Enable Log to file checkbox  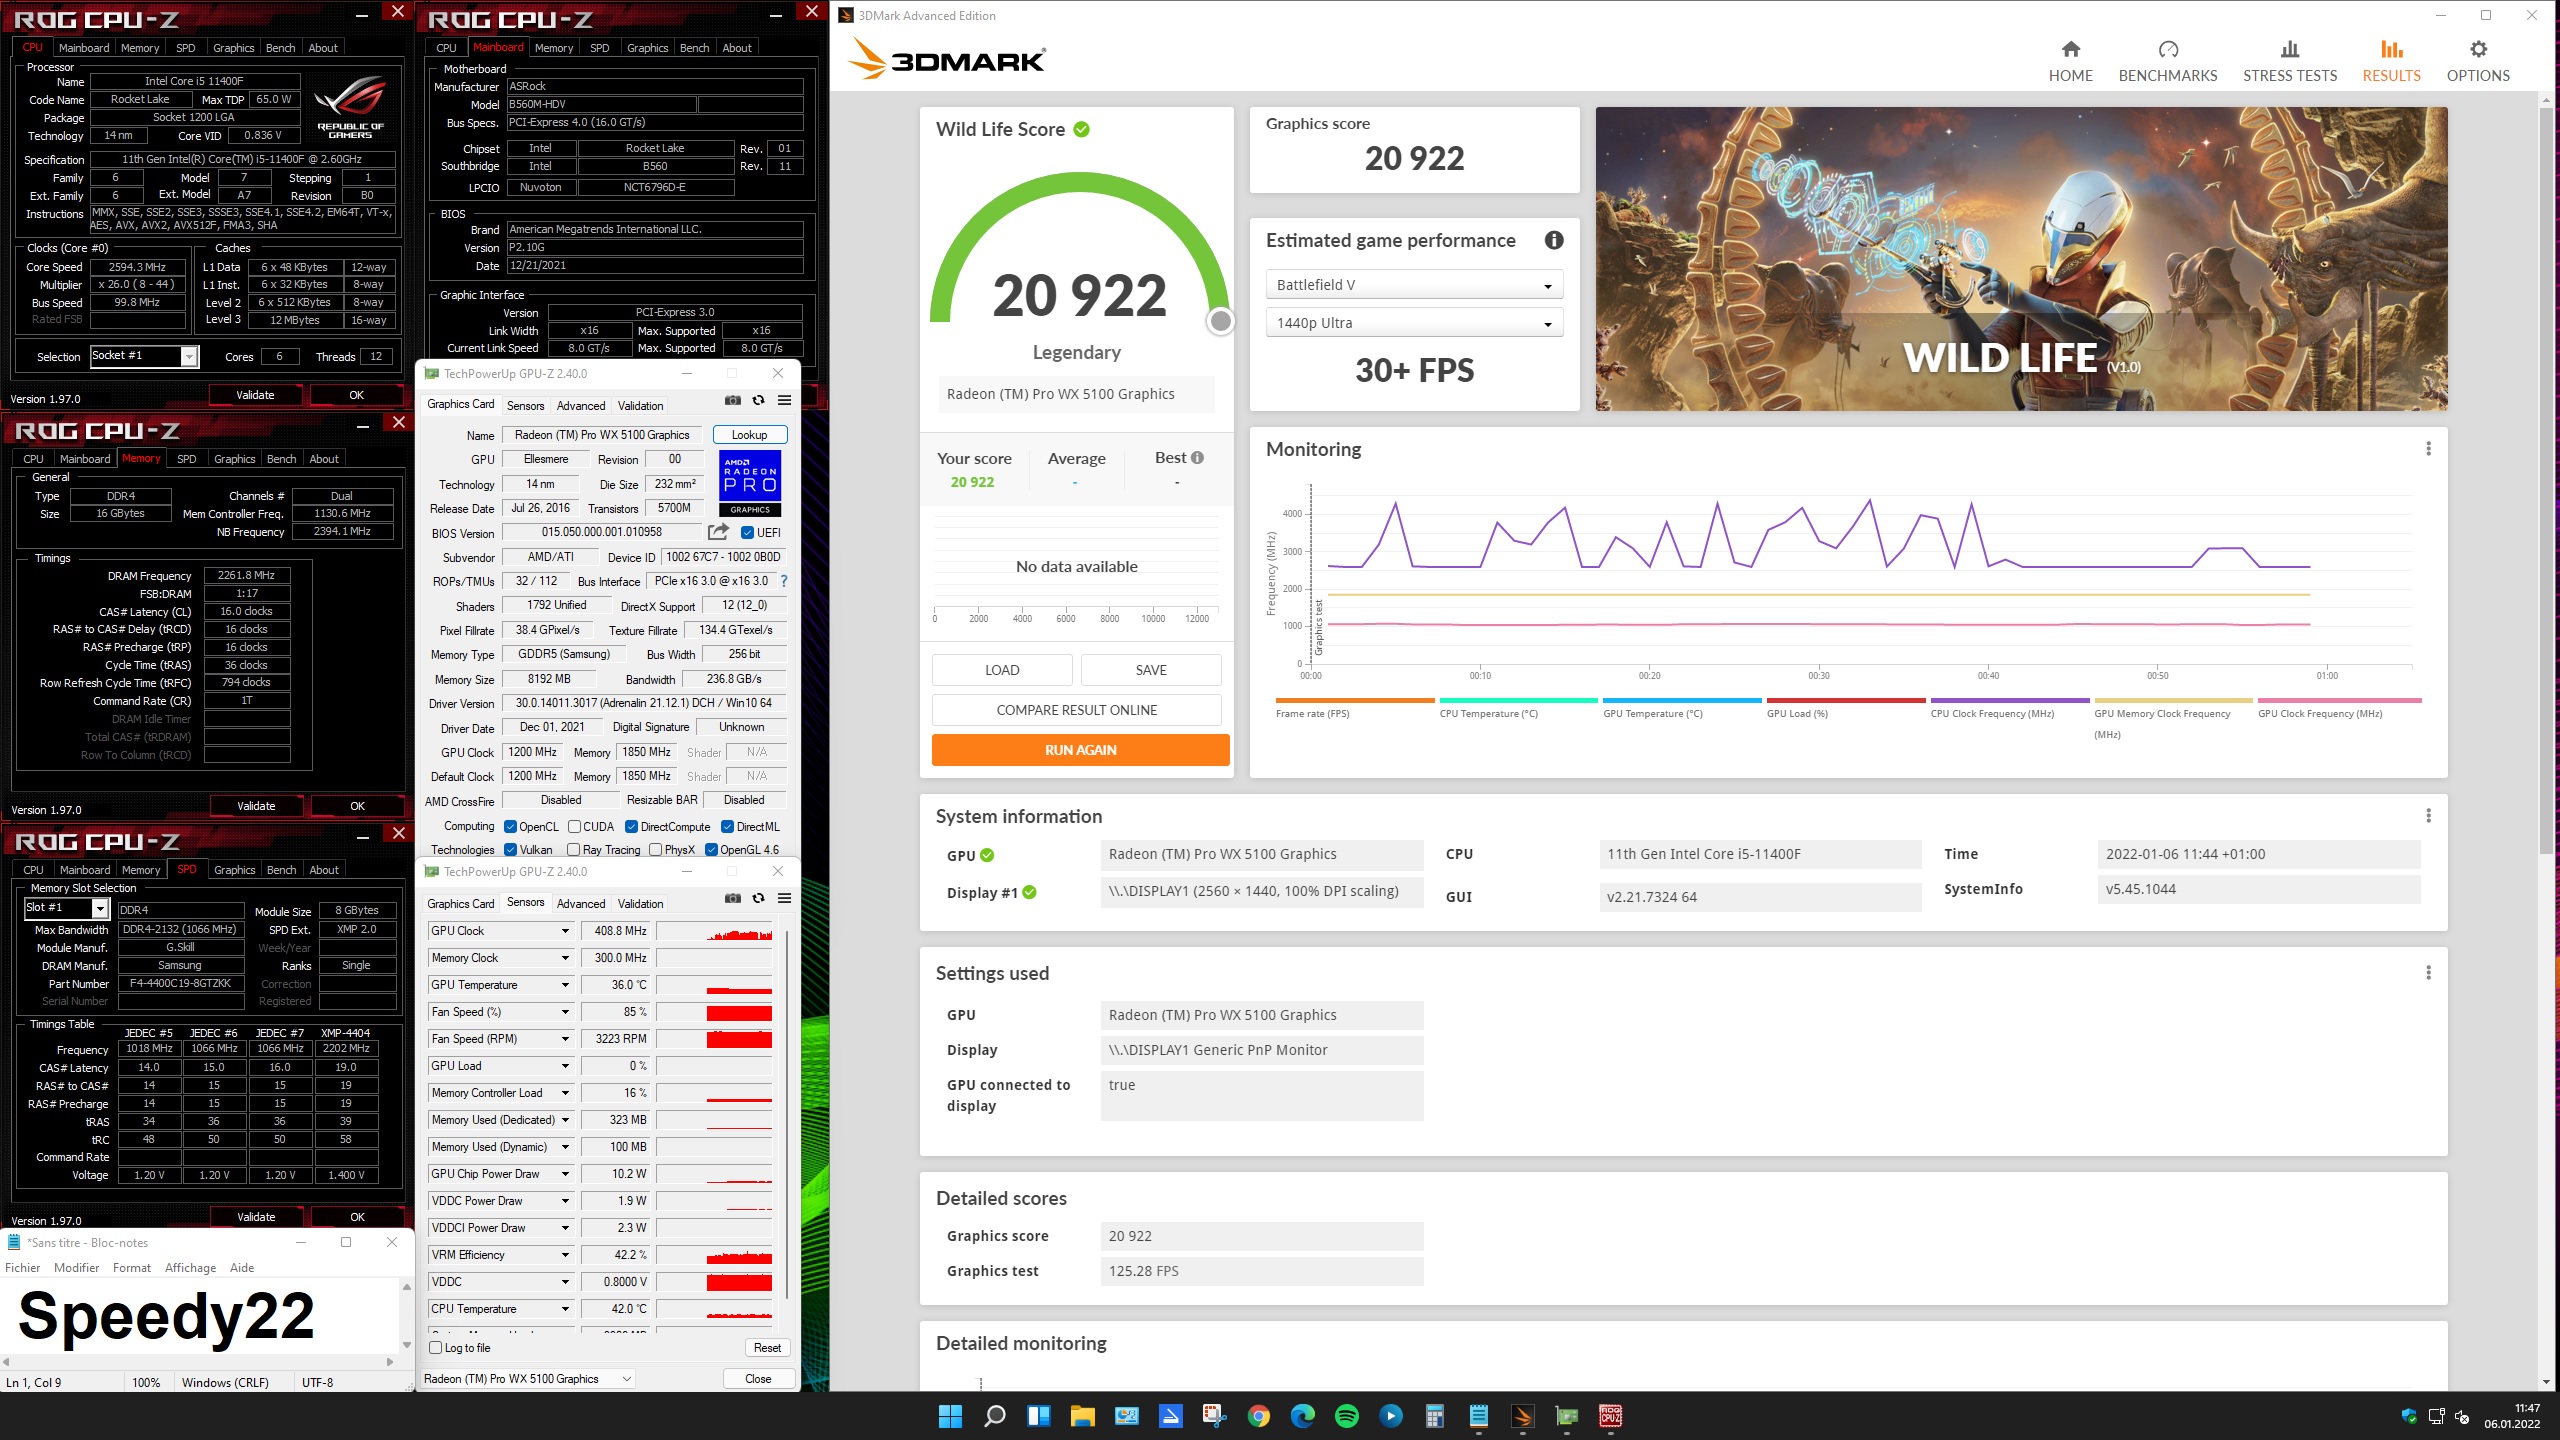click(436, 1348)
